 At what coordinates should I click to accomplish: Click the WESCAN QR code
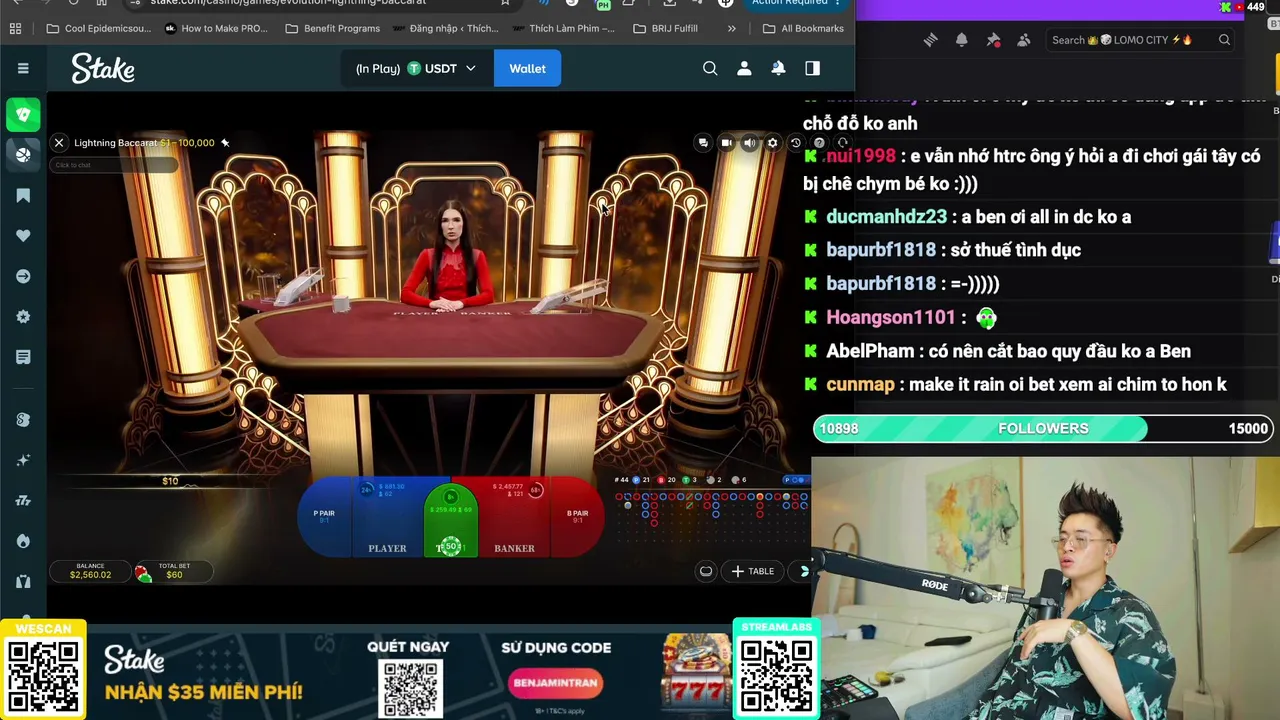tap(43, 677)
